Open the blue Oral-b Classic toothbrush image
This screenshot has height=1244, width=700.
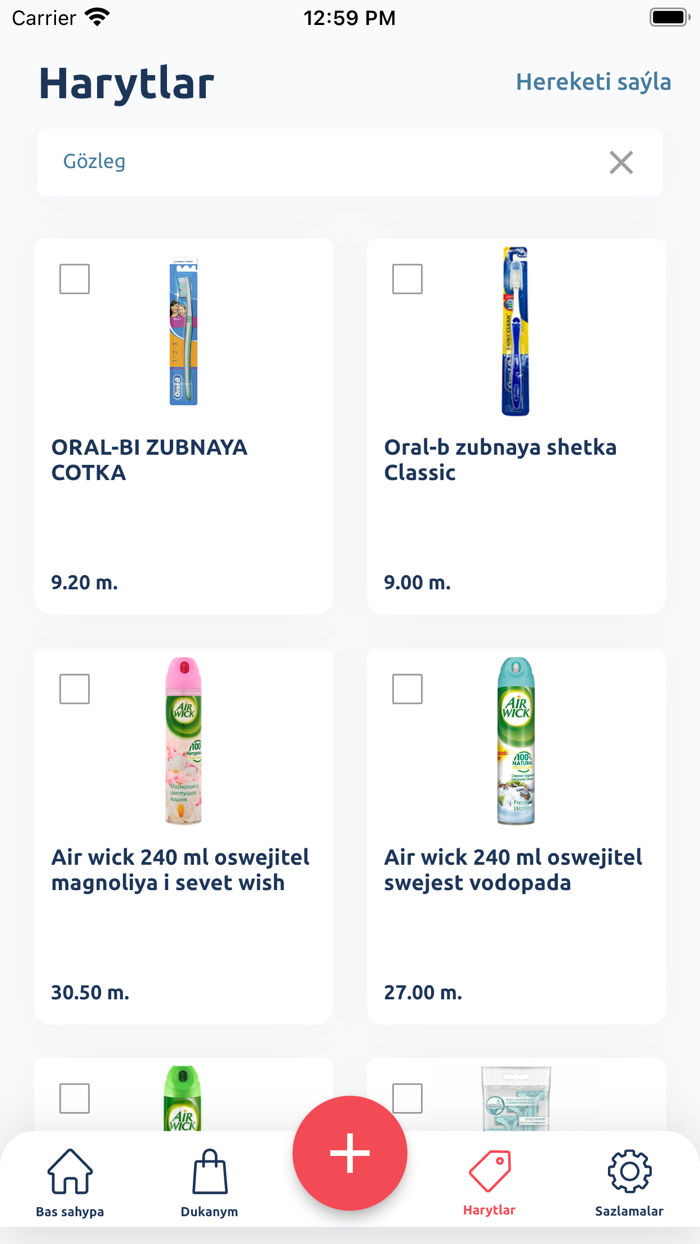pos(515,332)
